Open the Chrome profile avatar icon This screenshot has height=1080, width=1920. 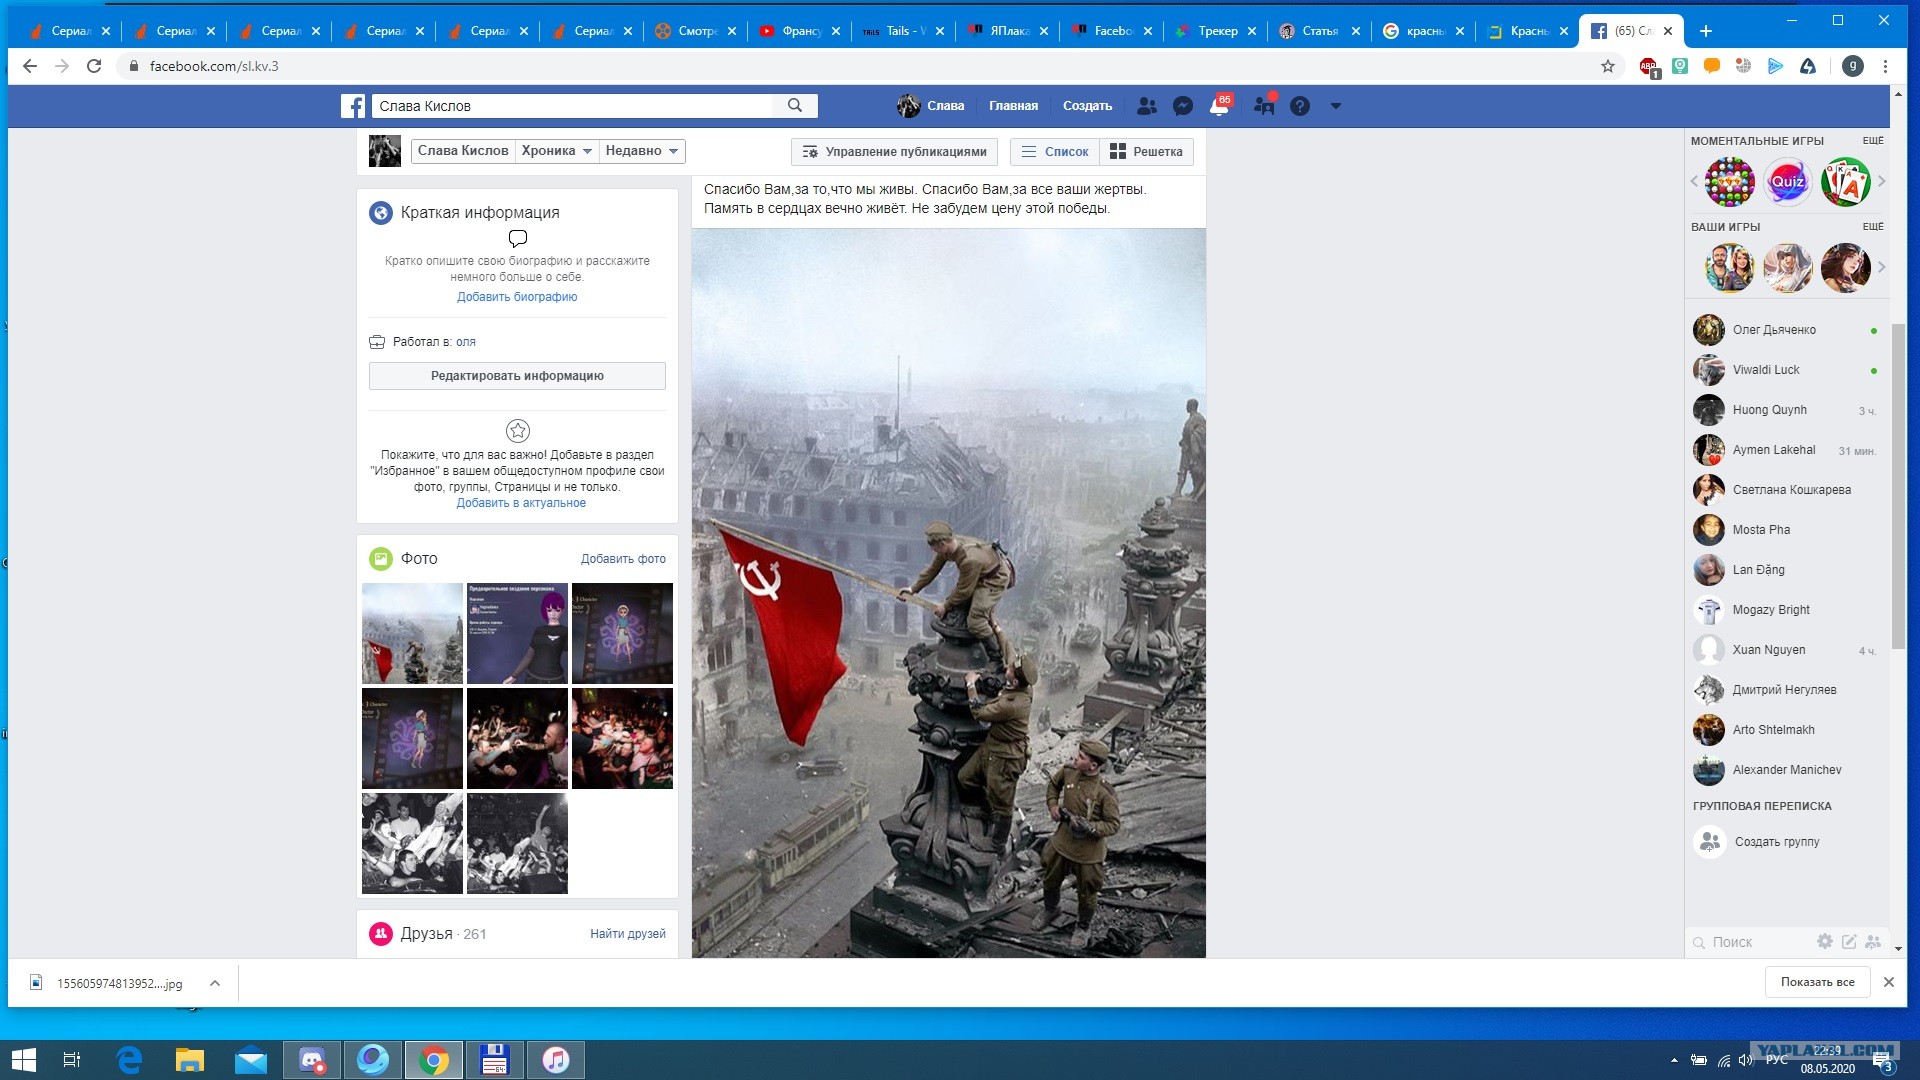click(1853, 66)
